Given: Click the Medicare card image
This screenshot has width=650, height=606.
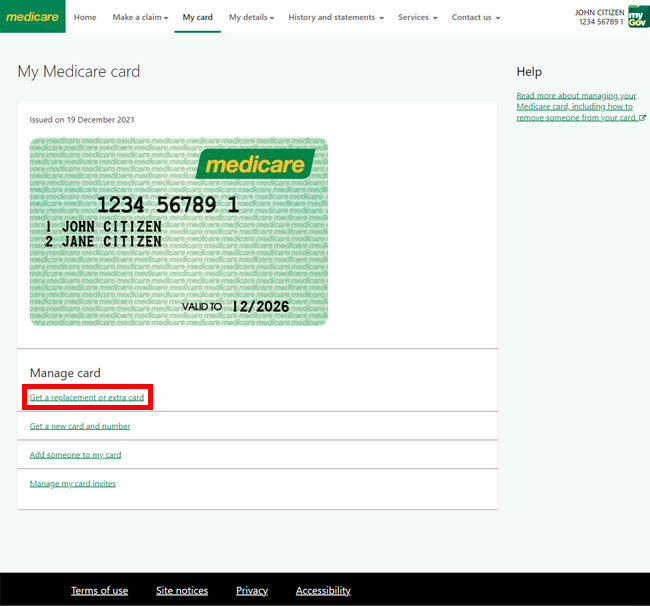Looking at the screenshot, I should tap(179, 231).
